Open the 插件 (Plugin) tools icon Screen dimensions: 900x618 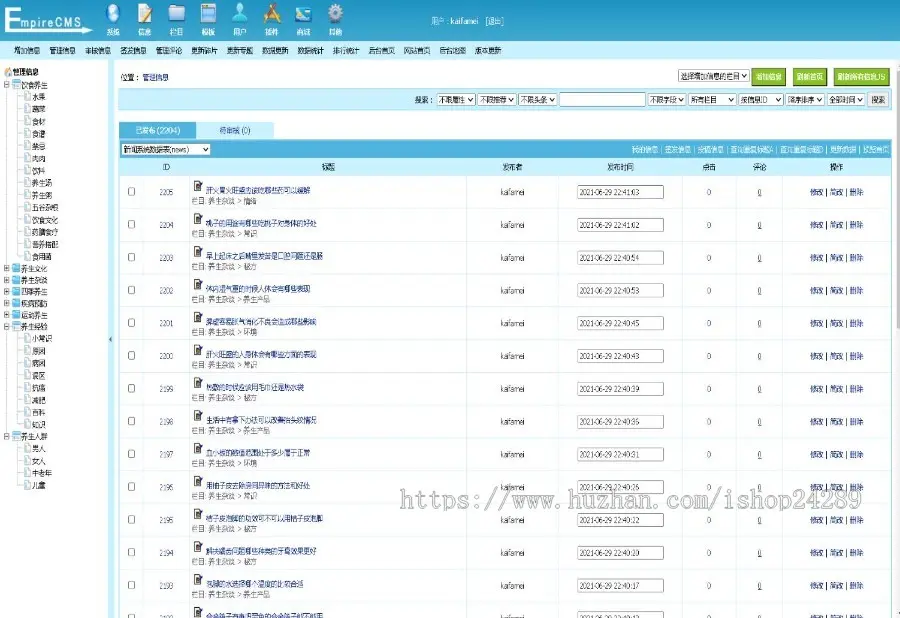click(271, 13)
